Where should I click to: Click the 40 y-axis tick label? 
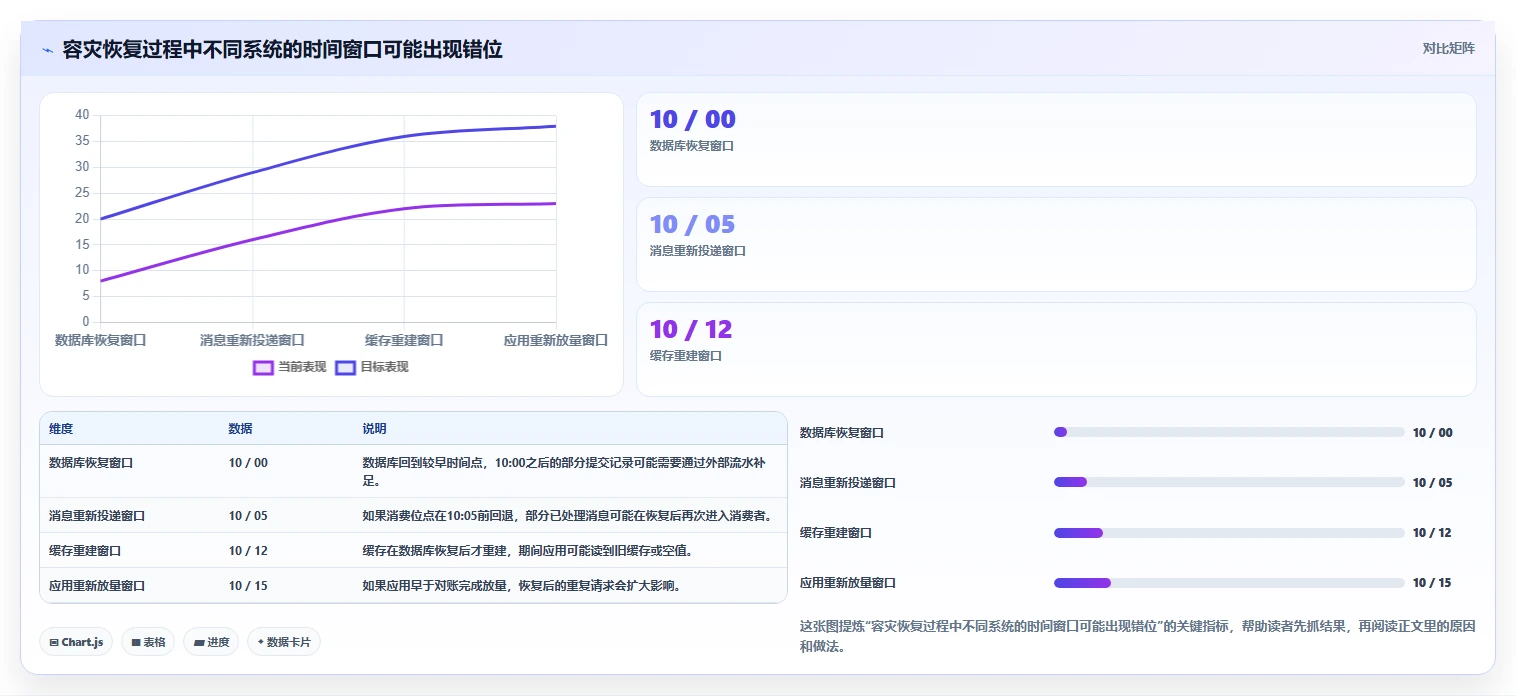[x=82, y=115]
